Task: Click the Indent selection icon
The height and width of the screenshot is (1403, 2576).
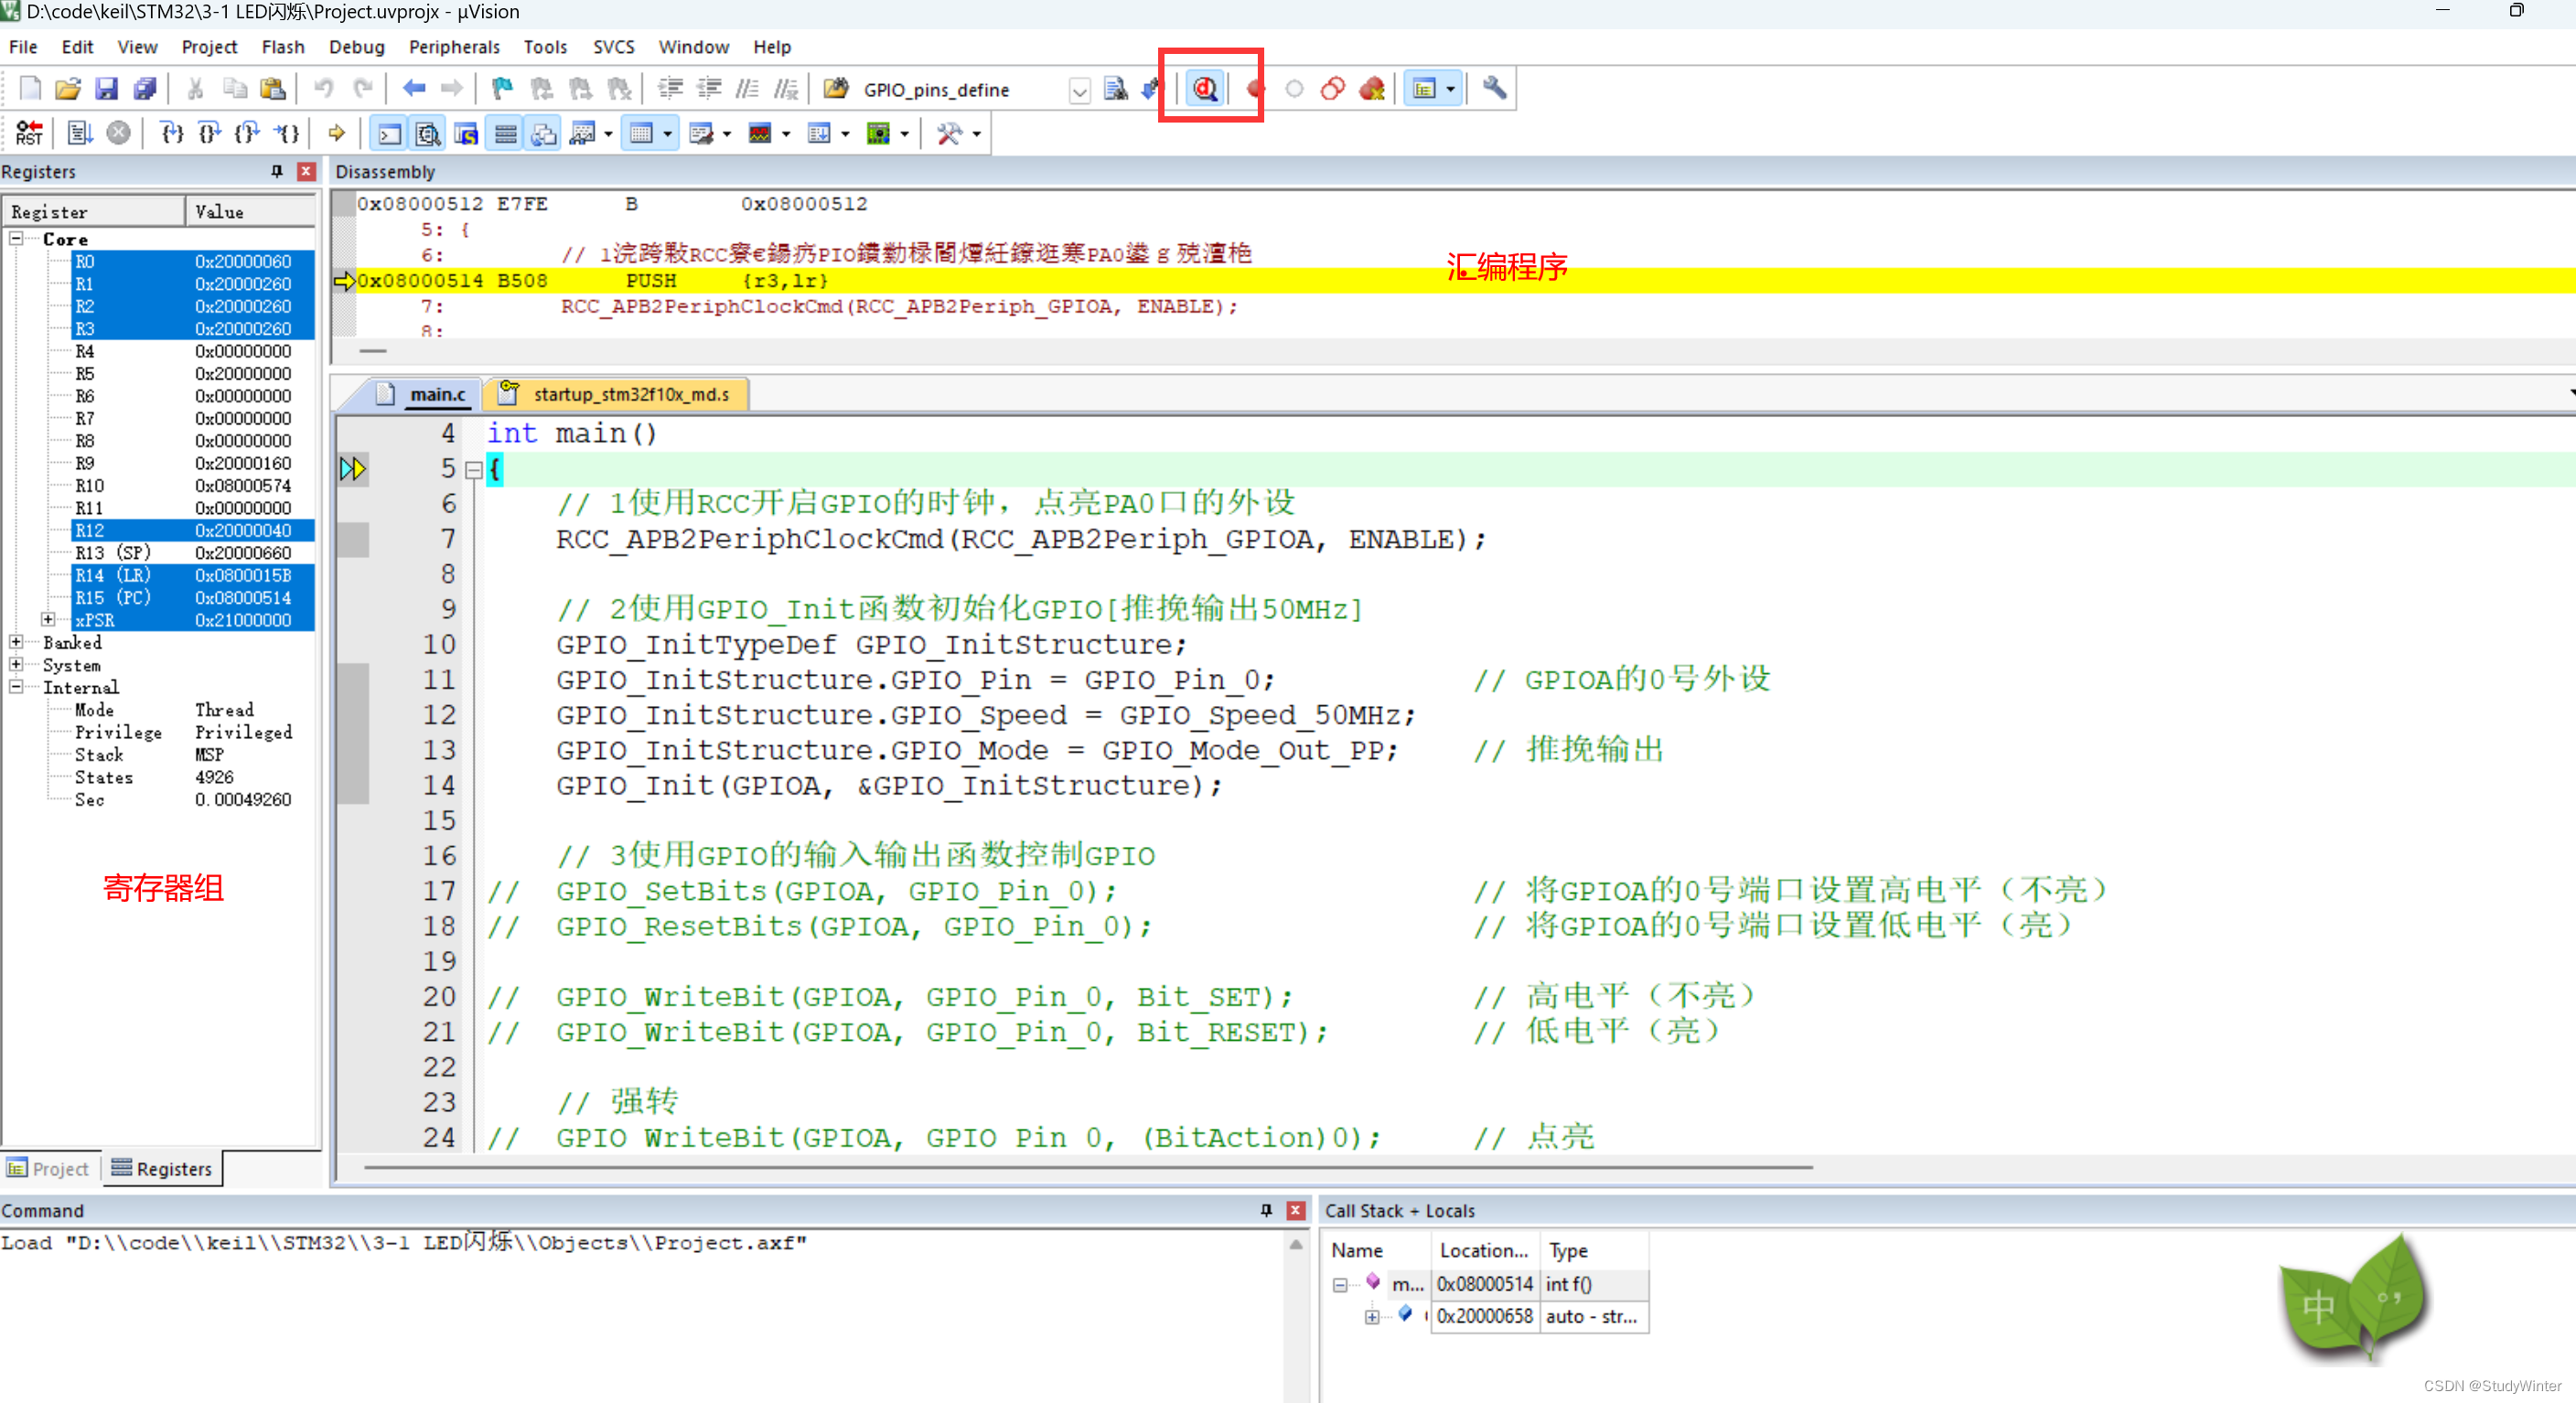Action: [670, 89]
